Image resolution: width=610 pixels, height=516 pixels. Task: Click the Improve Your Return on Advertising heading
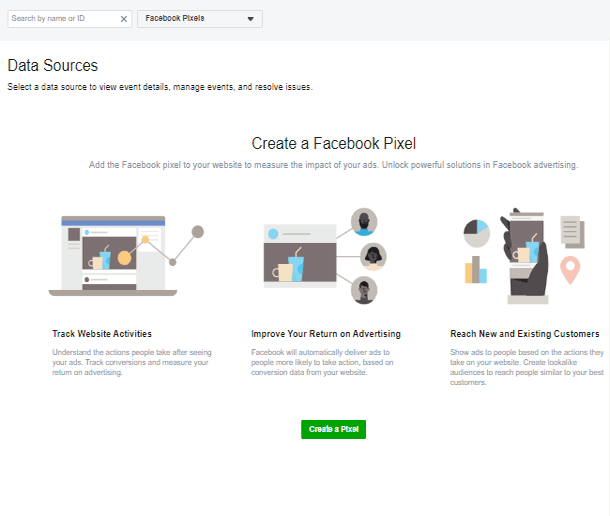point(326,333)
